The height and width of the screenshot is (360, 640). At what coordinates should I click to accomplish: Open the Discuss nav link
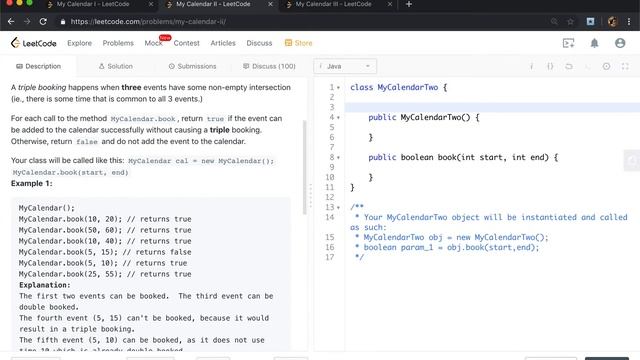259,43
